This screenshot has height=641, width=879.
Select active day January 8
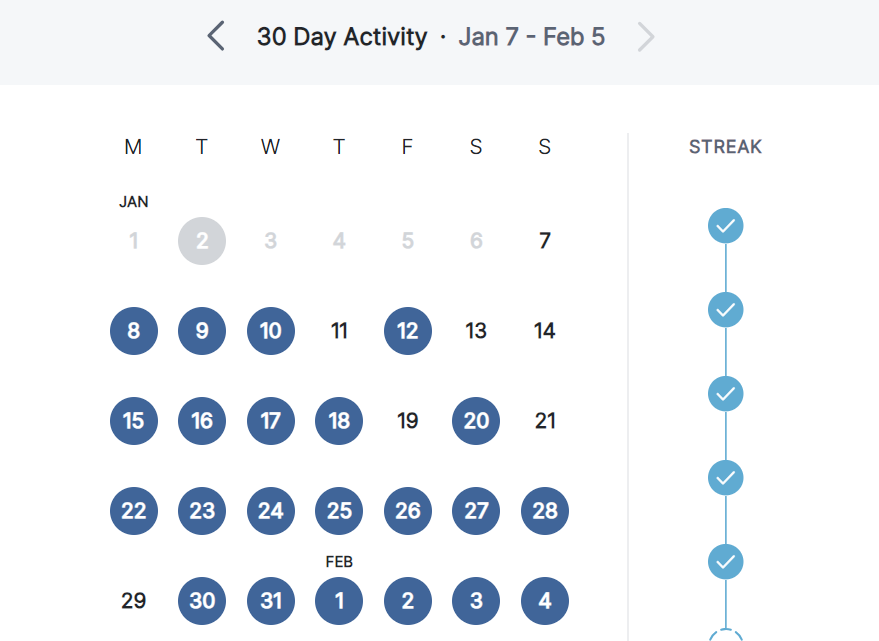point(133,331)
